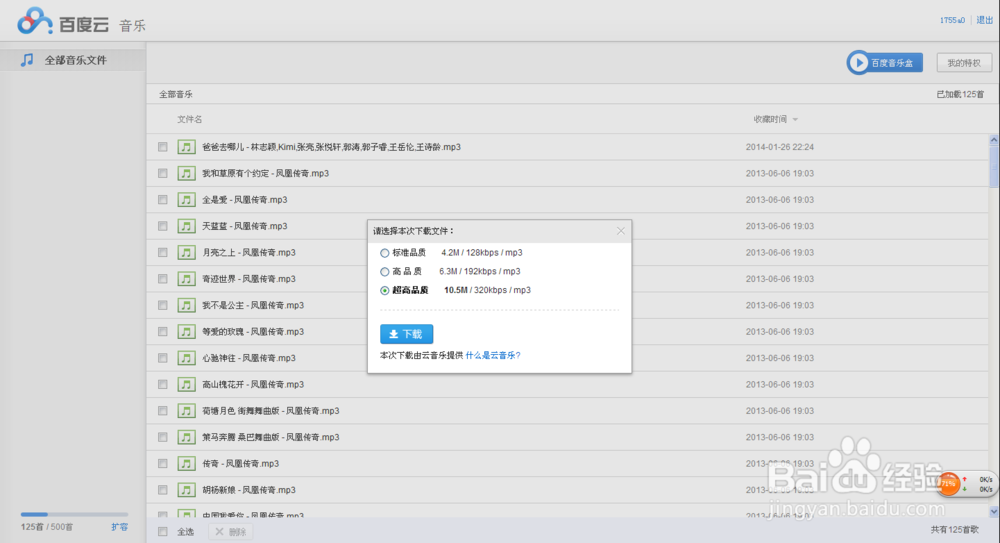Open 奇迹世界 - 凤凰传奇.mp3 file name
Image resolution: width=1000 pixels, height=543 pixels.
[249, 279]
